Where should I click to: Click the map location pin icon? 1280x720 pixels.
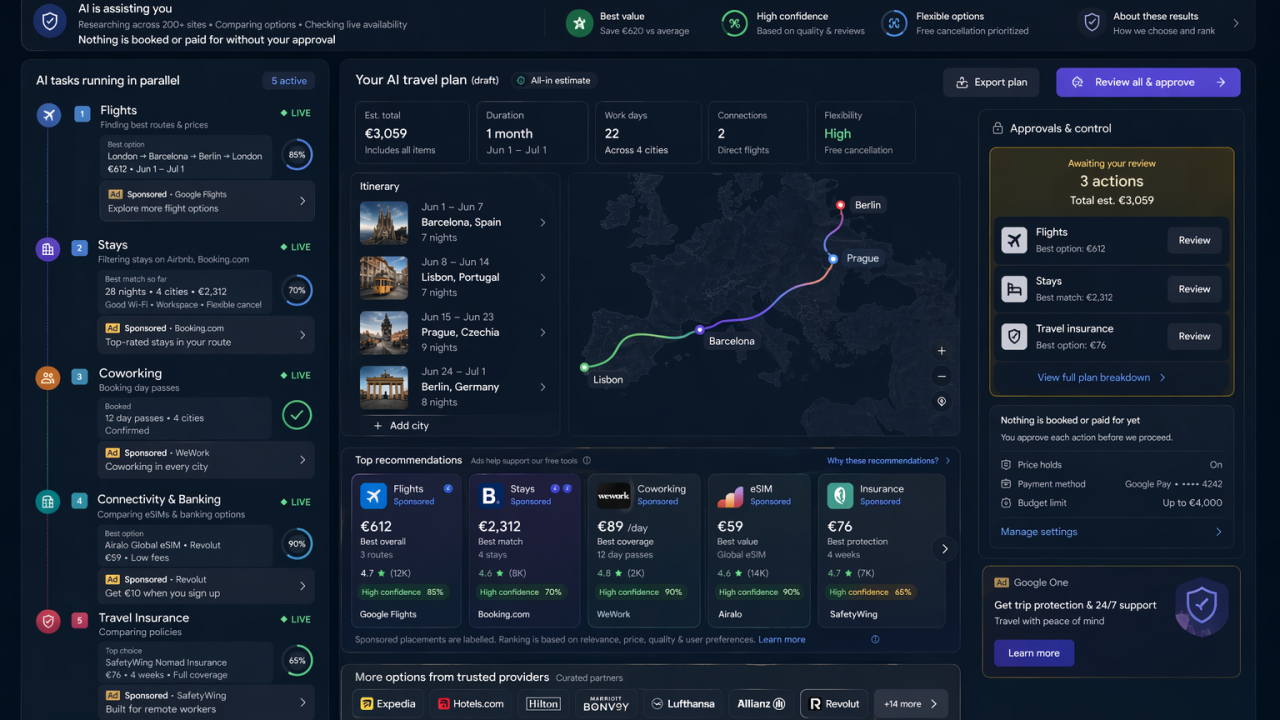941,402
